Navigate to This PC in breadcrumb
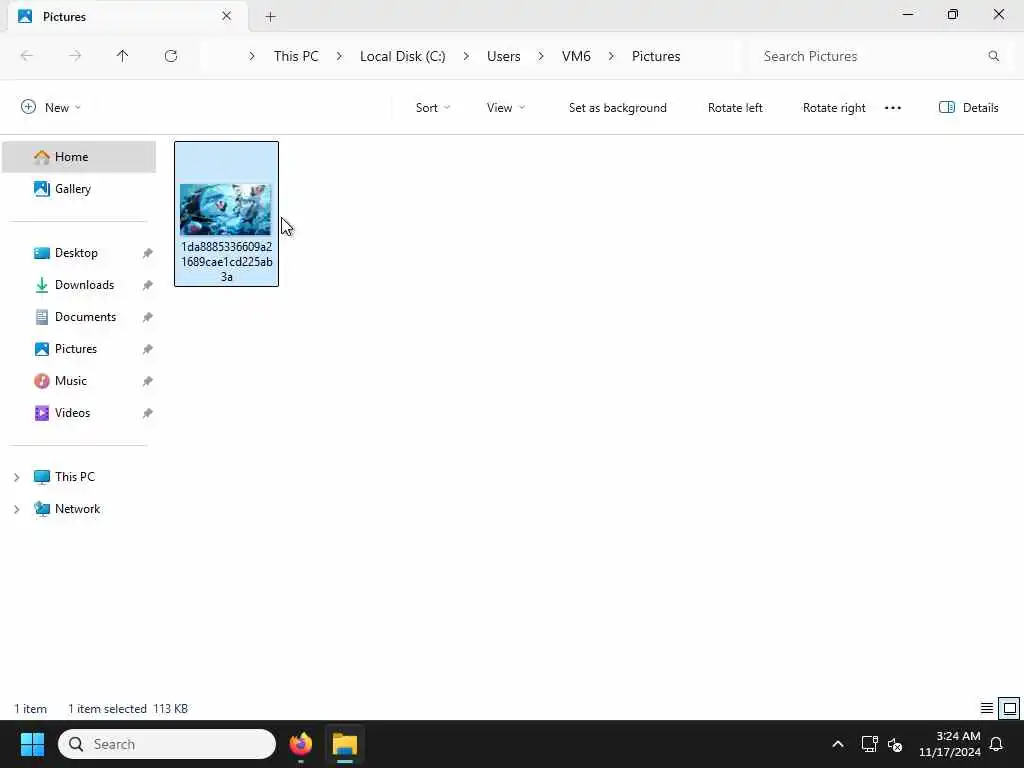This screenshot has height=768, width=1024. (x=296, y=56)
